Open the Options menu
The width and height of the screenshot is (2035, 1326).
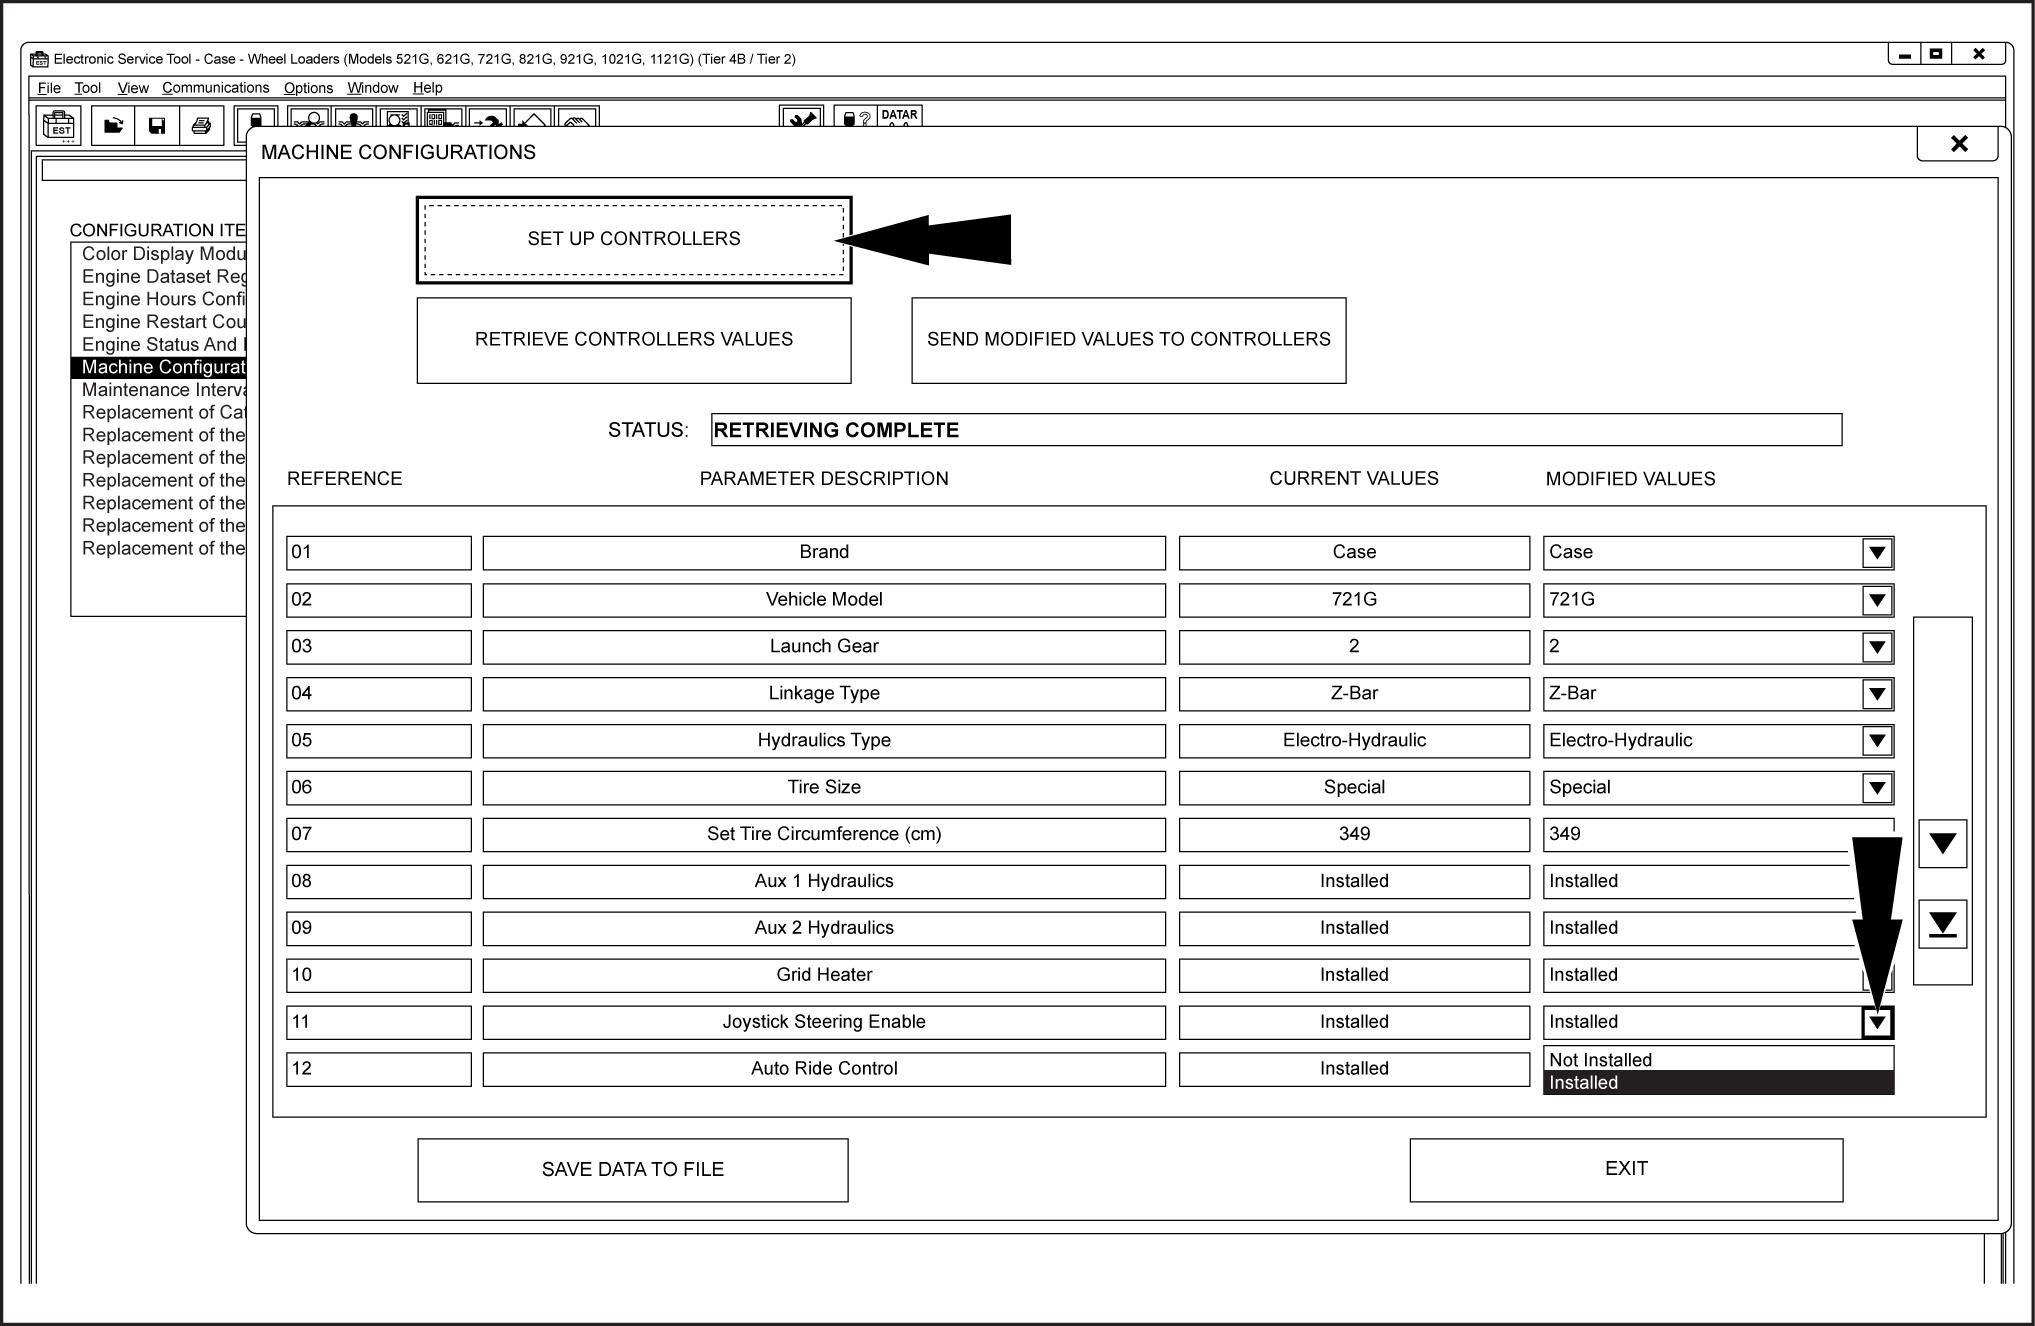coord(308,88)
